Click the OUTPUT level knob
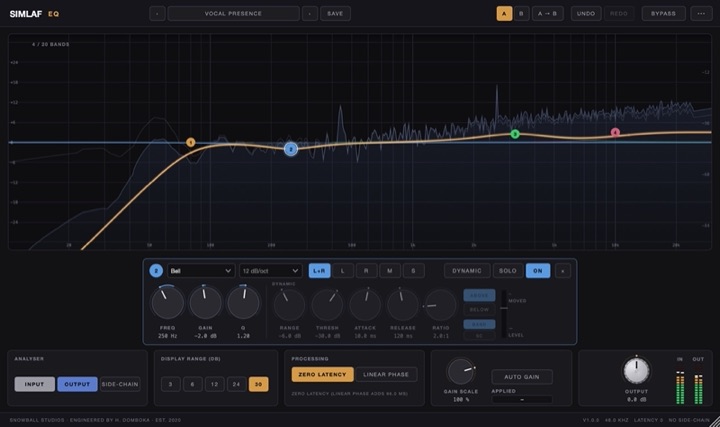720x427 pixels. pyautogui.click(x=636, y=370)
